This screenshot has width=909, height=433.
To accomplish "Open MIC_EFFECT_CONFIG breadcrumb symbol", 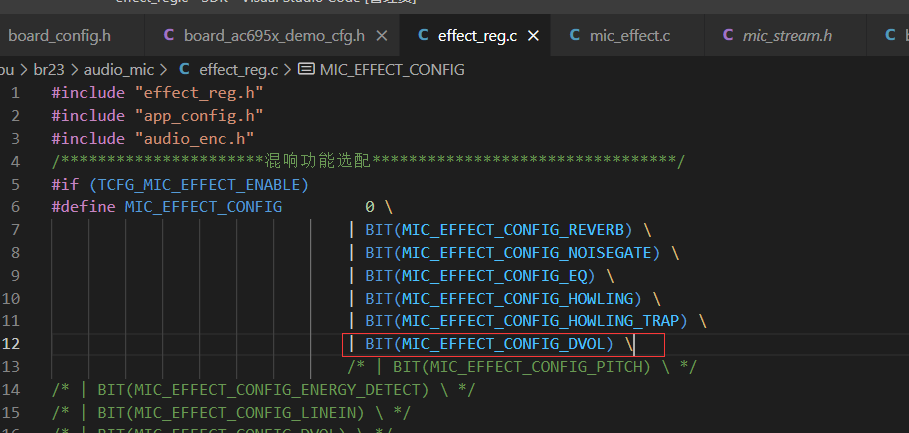I will (392, 70).
